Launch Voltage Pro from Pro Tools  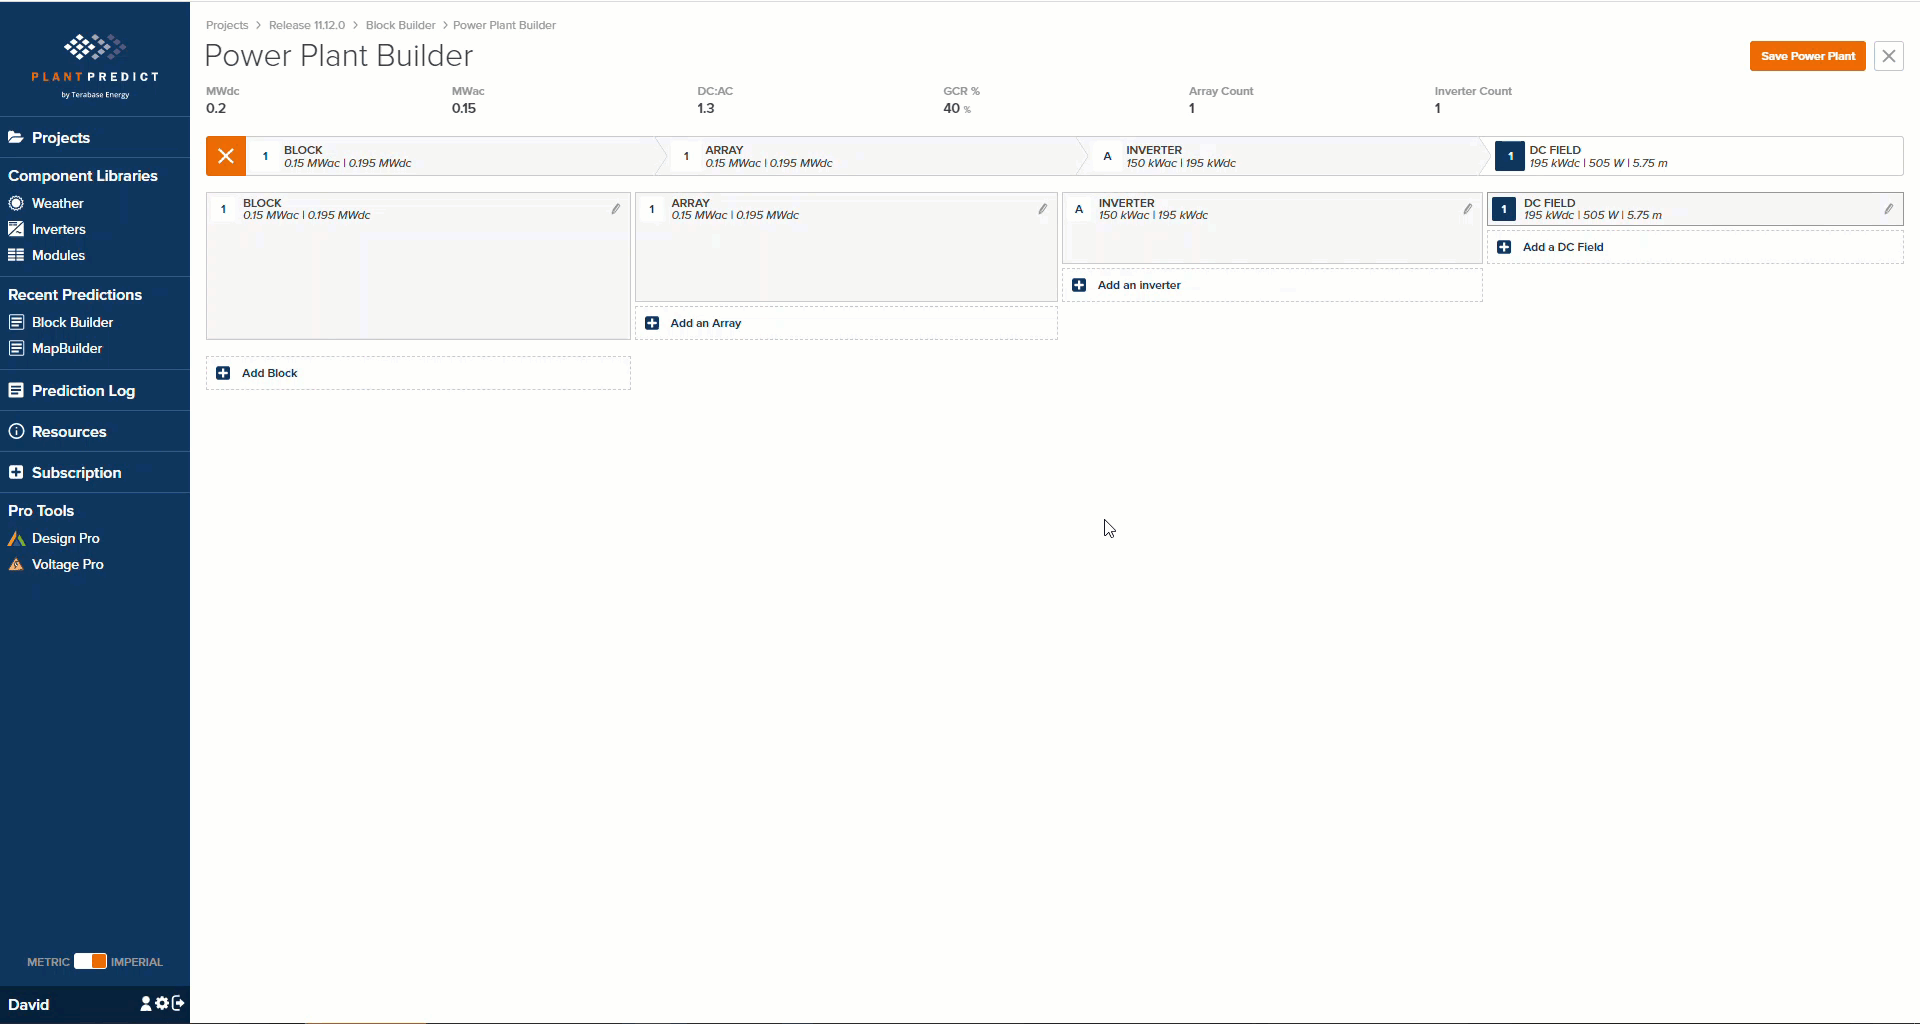[67, 564]
